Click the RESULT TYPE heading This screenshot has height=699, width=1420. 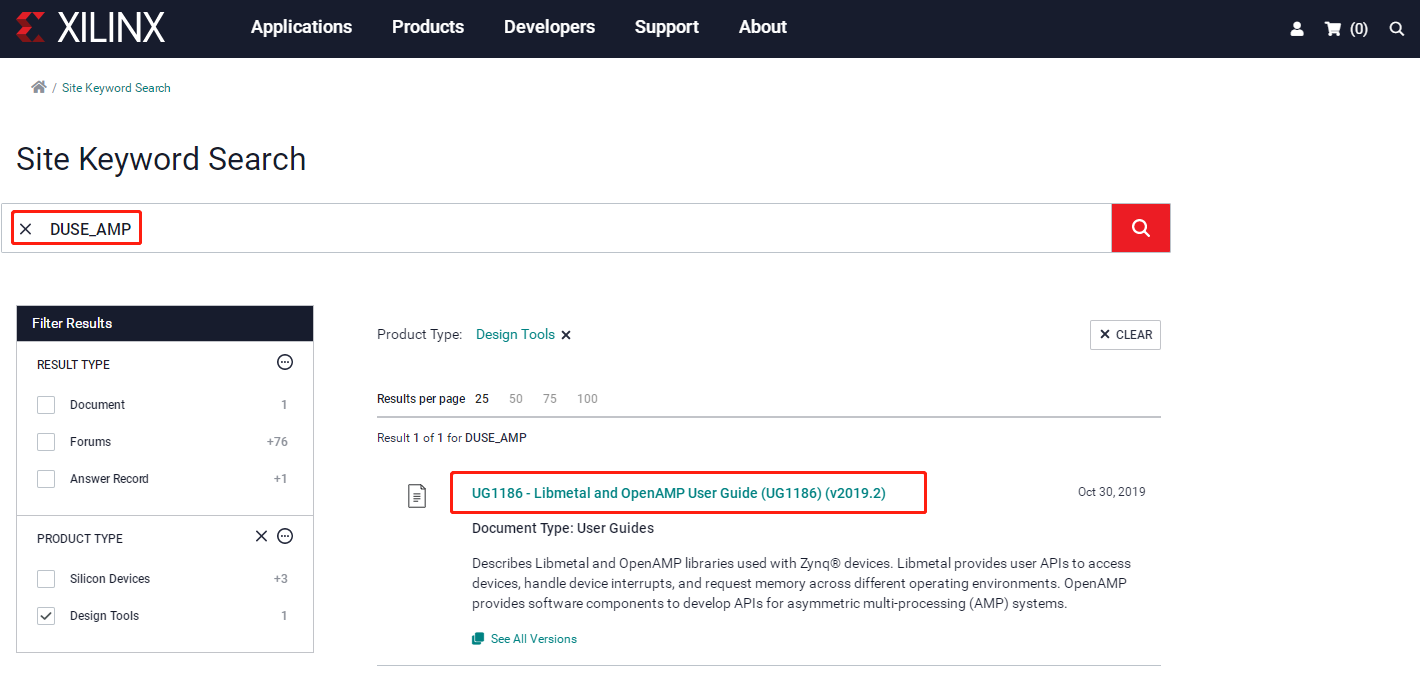73,365
